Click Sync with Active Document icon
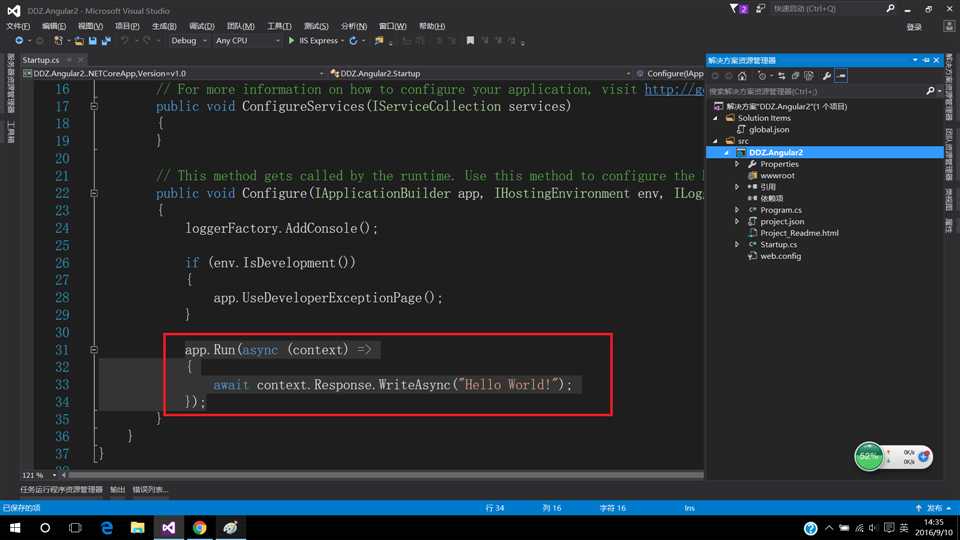This screenshot has height=540, width=960. (x=782, y=76)
